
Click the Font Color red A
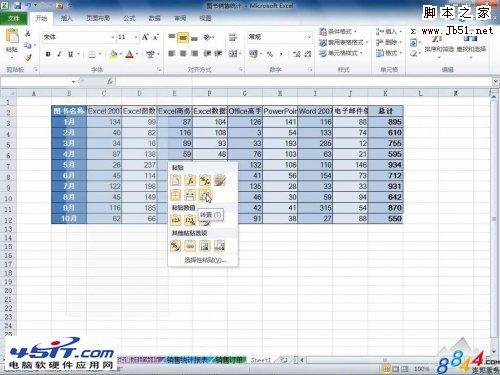(129, 54)
